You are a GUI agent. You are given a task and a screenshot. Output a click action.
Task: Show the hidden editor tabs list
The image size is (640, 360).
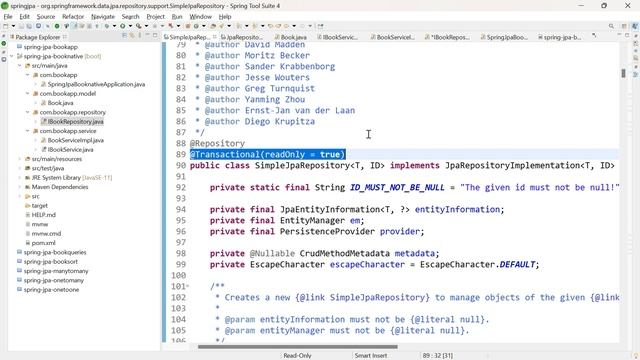coord(594,36)
